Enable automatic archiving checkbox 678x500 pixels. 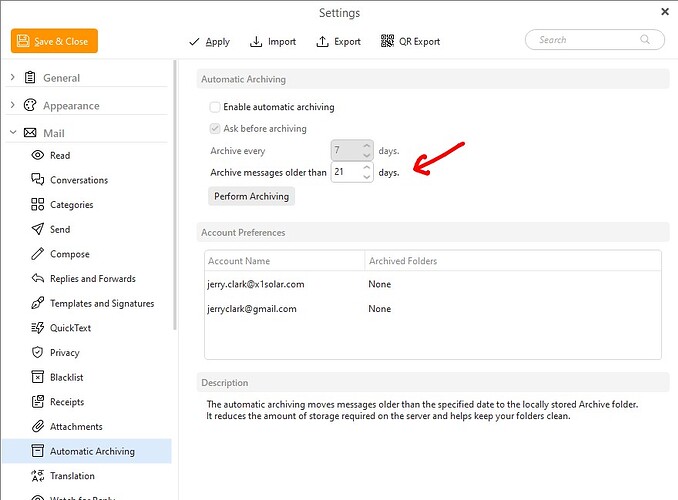pos(215,107)
